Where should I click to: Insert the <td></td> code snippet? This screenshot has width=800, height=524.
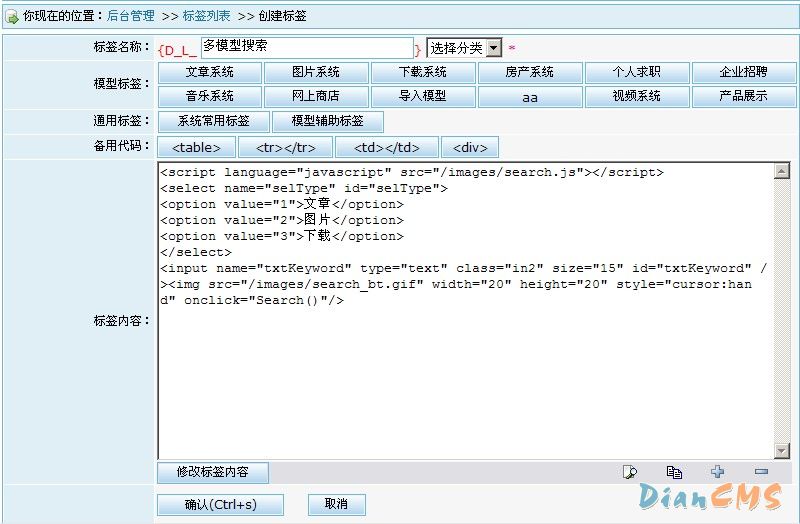(x=387, y=147)
